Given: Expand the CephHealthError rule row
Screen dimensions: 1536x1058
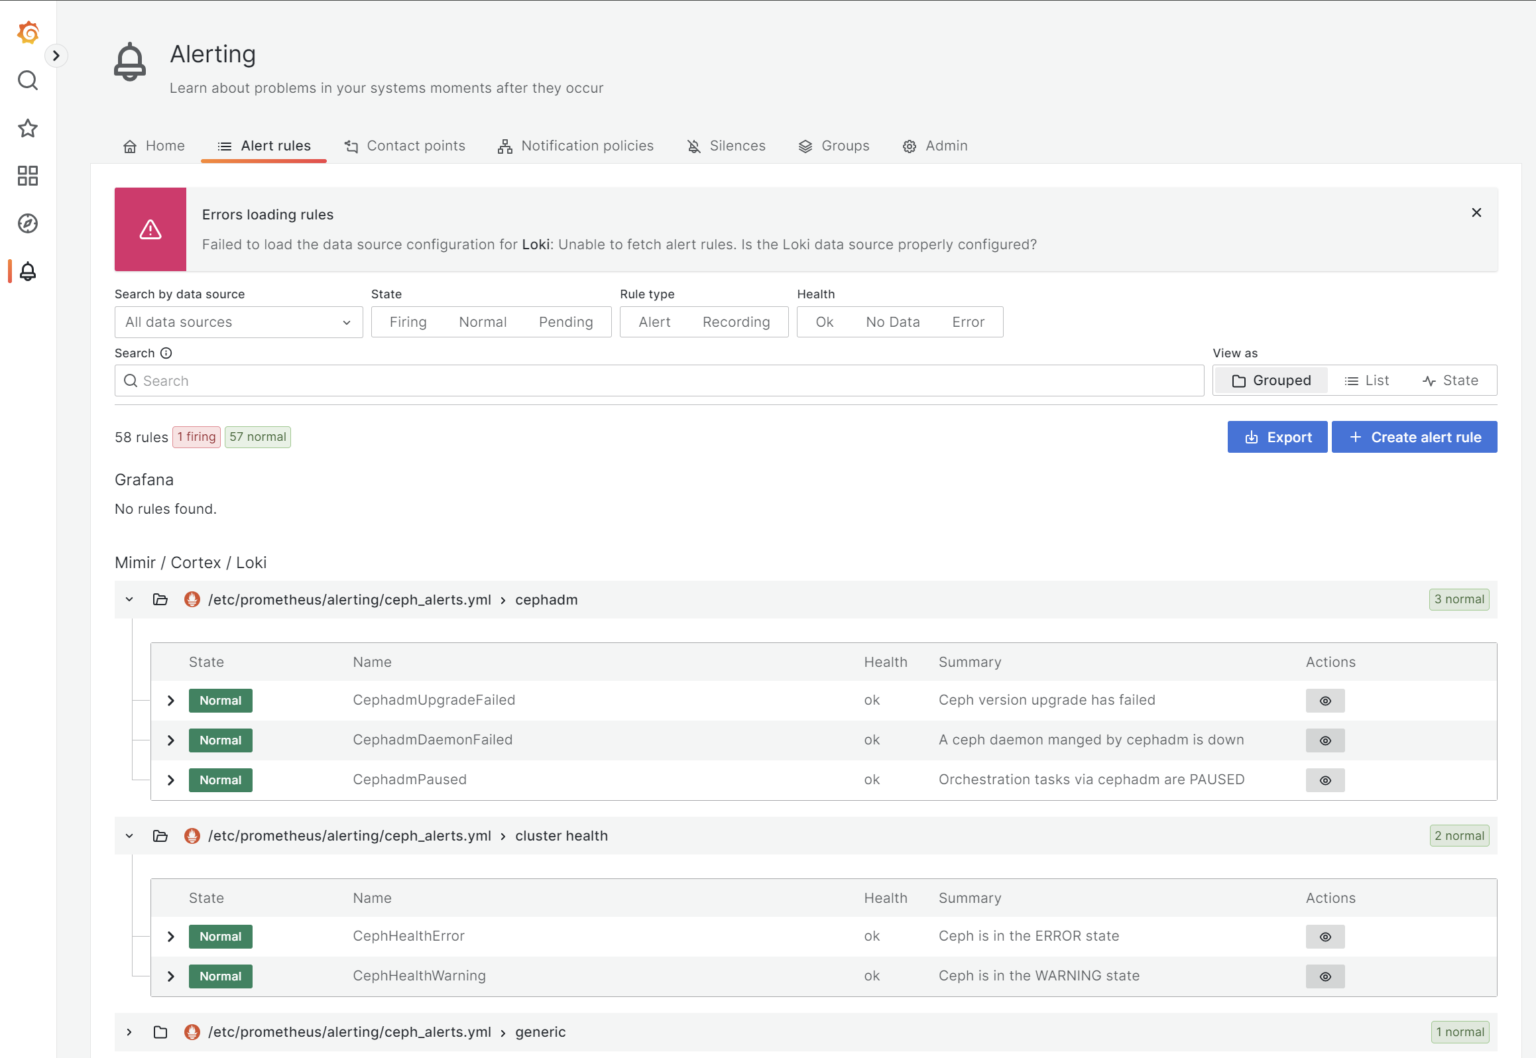Looking at the screenshot, I should [x=171, y=937].
